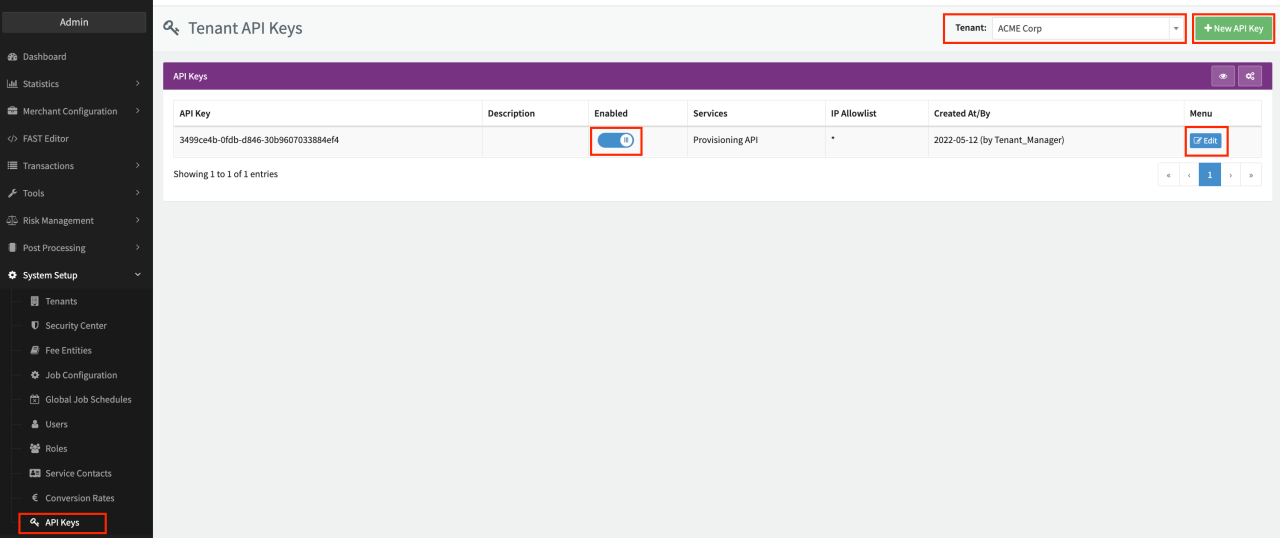Screen dimensions: 1280x538
Task: Click the Job Configuration gear icon
Action: coord(35,375)
